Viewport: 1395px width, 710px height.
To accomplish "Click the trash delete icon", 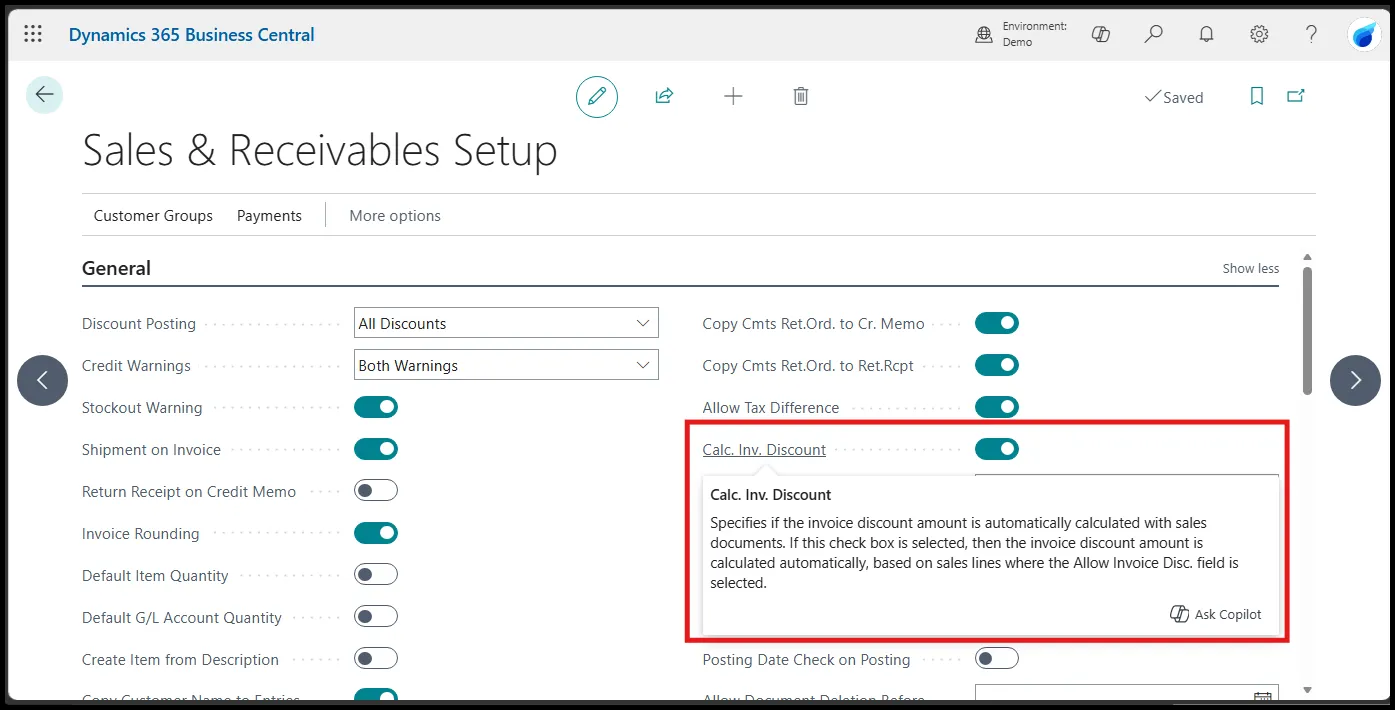I will point(801,96).
